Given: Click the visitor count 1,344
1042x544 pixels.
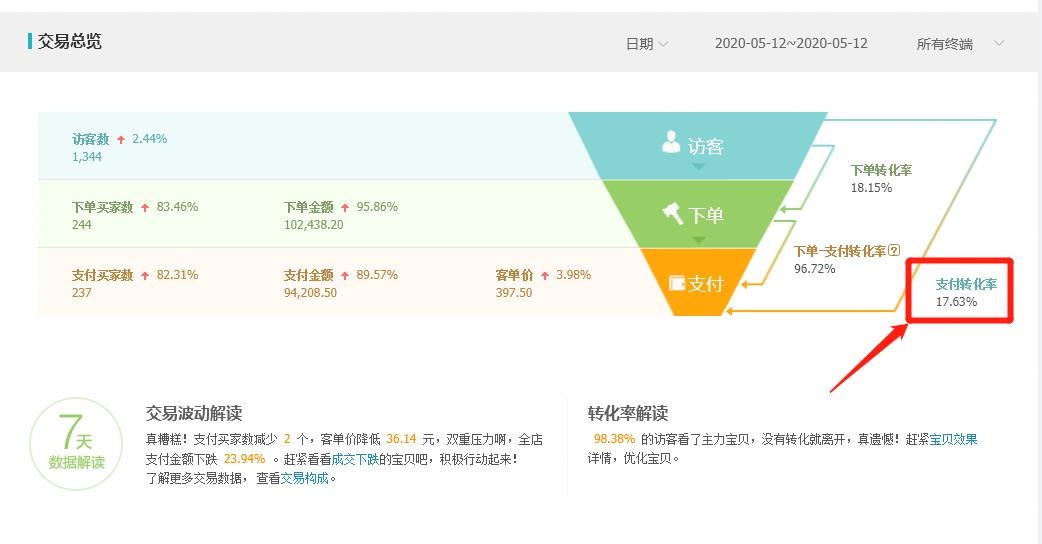Looking at the screenshot, I should (x=87, y=157).
